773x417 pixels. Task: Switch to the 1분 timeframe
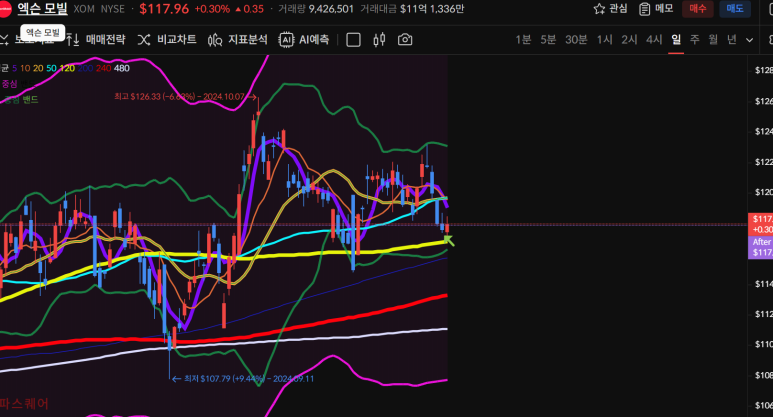tap(523, 39)
